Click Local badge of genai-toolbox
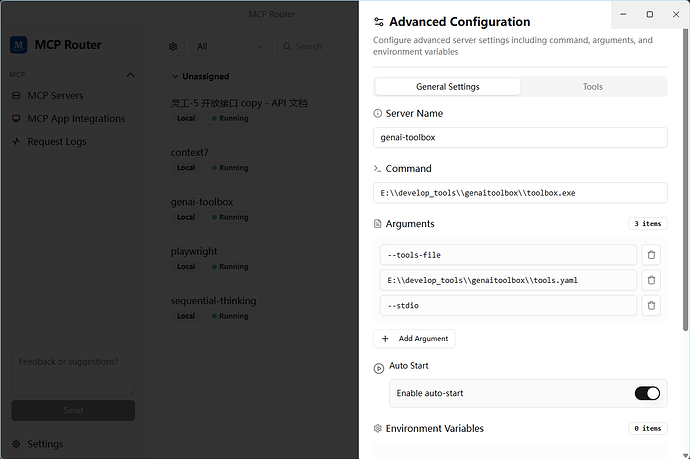Image resolution: width=690 pixels, height=459 pixels. 186,217
